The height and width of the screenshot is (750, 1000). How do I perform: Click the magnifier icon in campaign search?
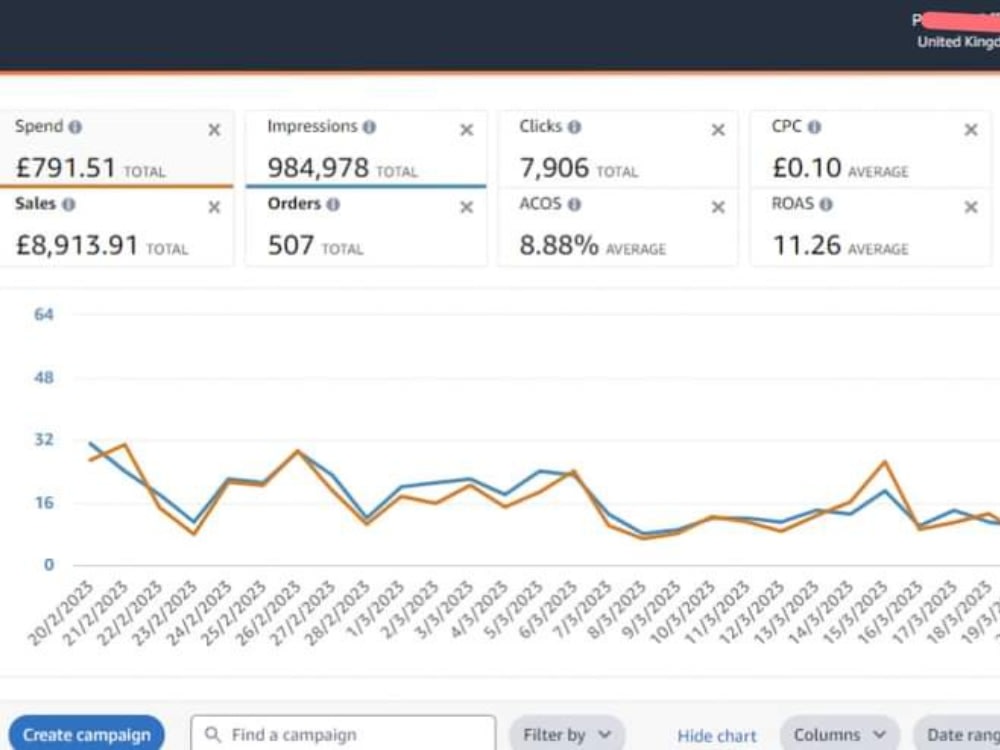213,733
